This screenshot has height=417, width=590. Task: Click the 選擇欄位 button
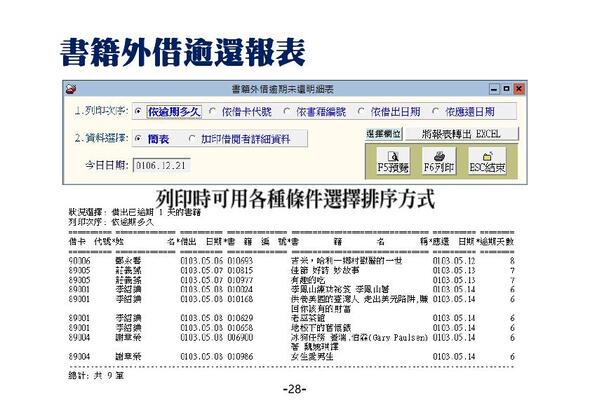(384, 134)
